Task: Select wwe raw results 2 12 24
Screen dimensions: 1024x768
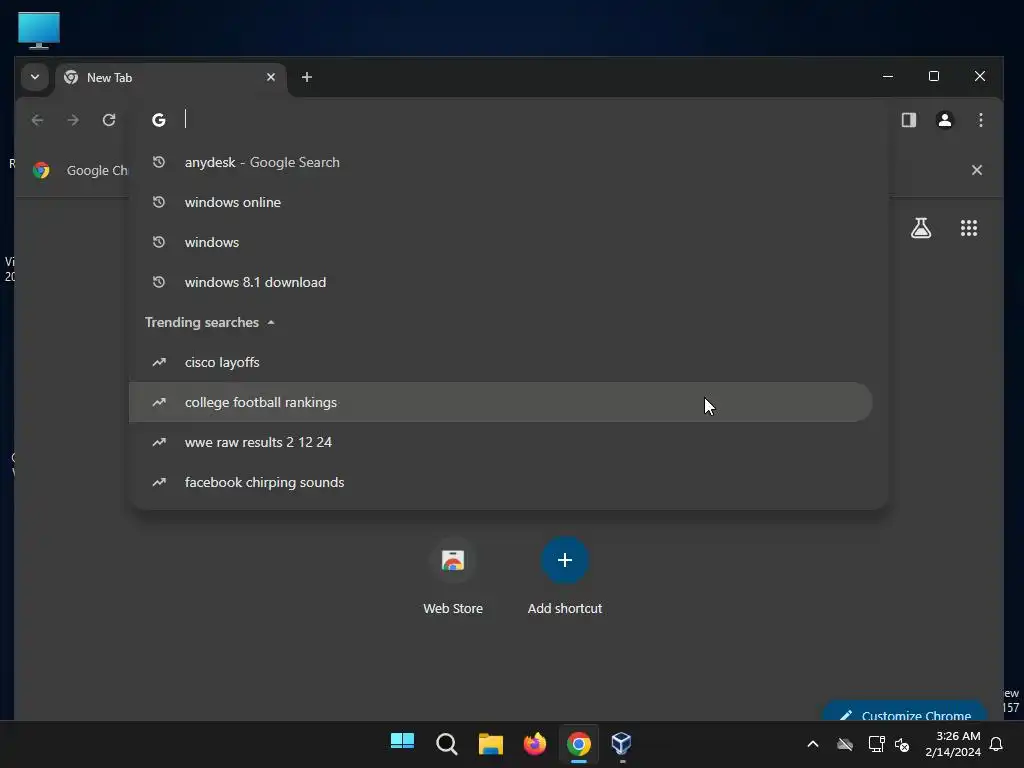Action: click(x=501, y=442)
